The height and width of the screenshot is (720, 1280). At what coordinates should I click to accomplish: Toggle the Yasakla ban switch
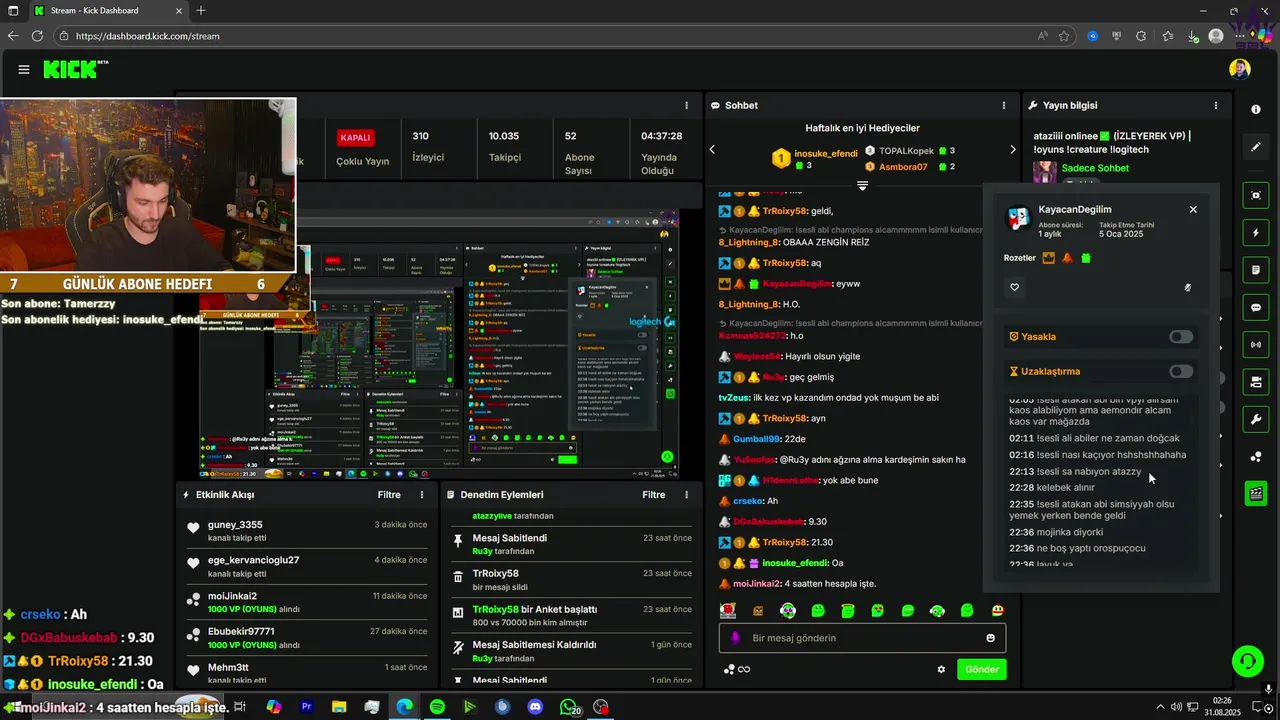(x=1181, y=337)
